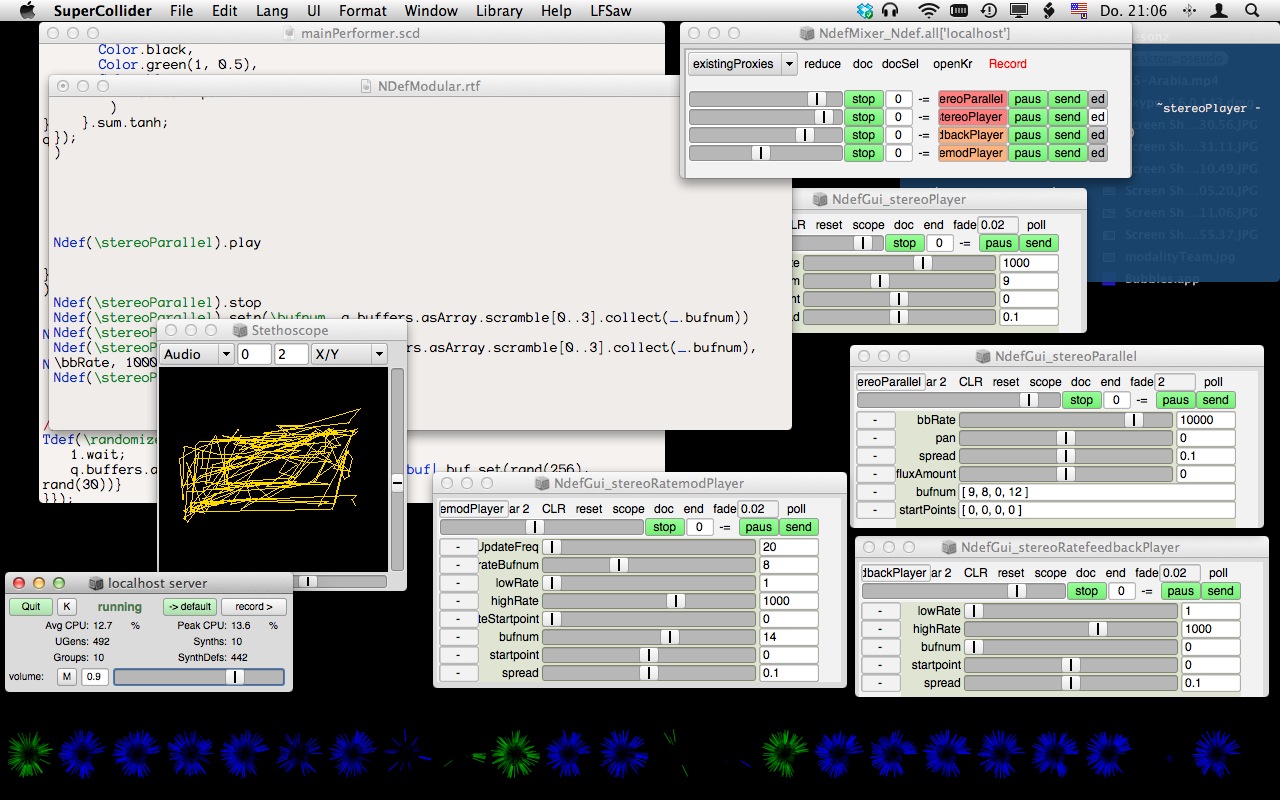Click the Dropbox menu bar icon
The width and height of the screenshot is (1280, 800).
pos(865,11)
